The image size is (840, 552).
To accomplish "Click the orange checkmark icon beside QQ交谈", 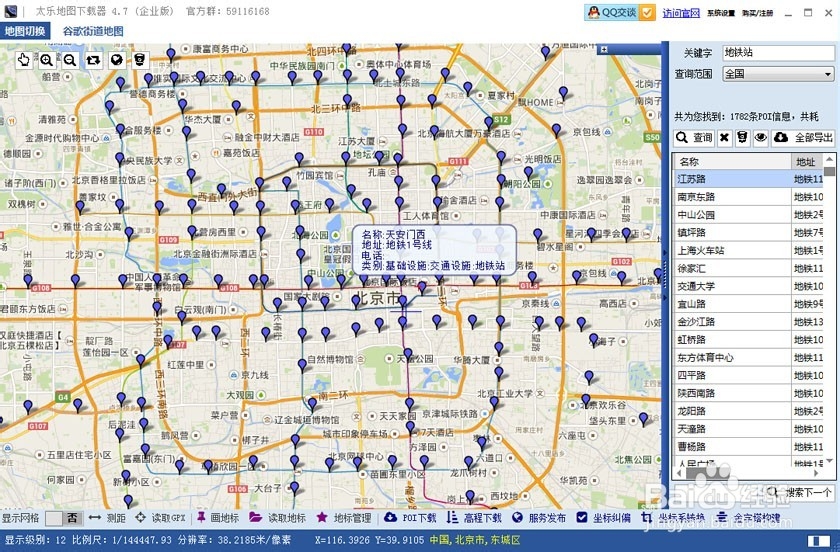I will 648,12.
